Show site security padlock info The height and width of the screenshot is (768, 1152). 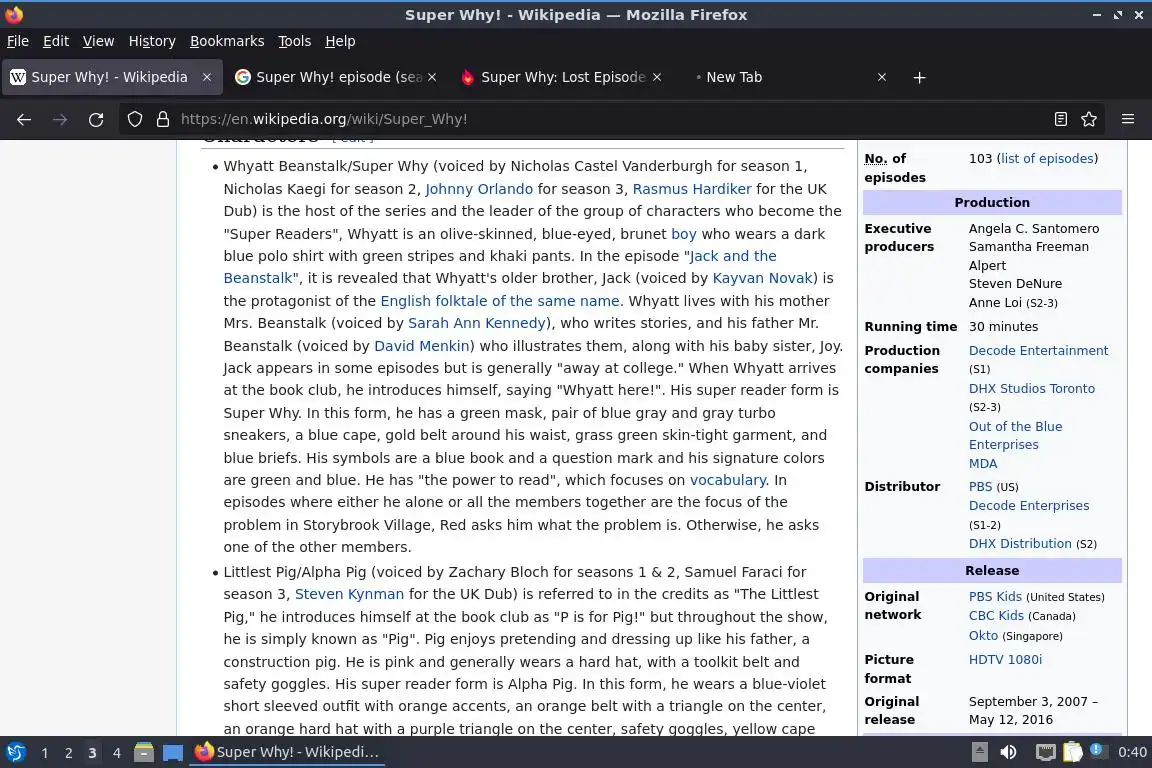(x=162, y=119)
